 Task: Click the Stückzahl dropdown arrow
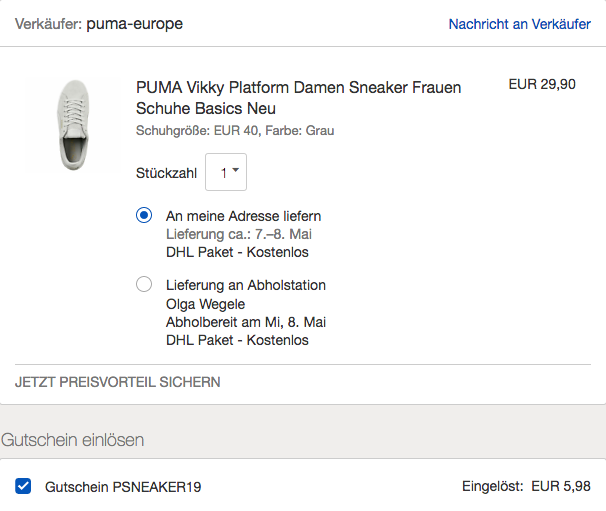click(x=236, y=170)
